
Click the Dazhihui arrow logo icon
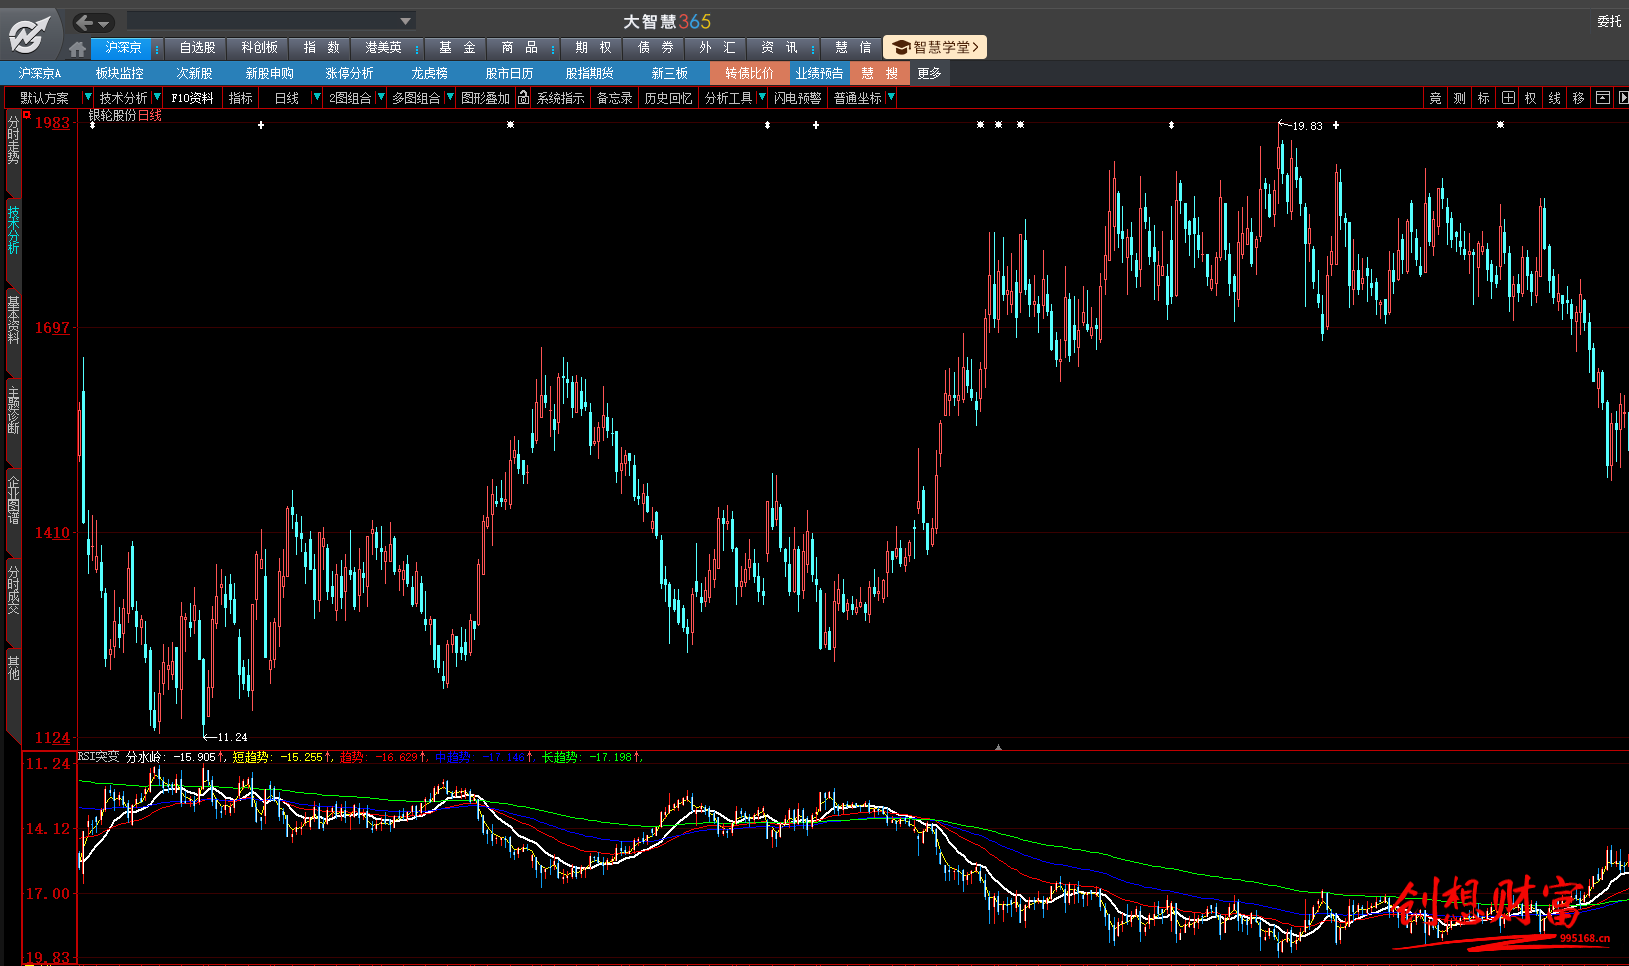point(30,35)
